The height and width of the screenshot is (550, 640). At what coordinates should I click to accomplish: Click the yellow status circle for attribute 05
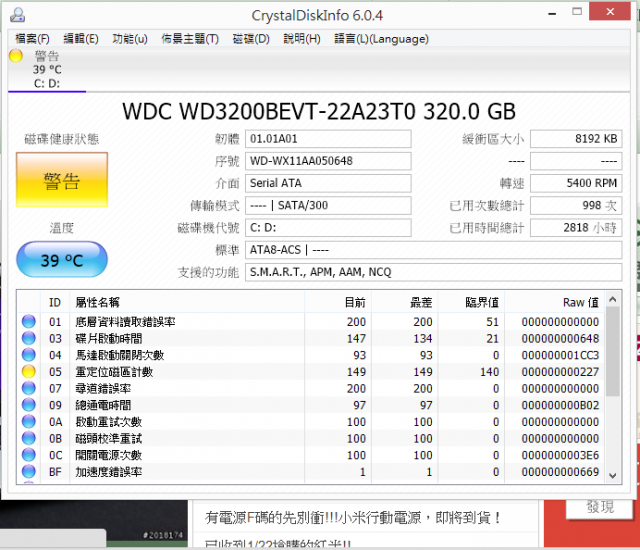29,372
